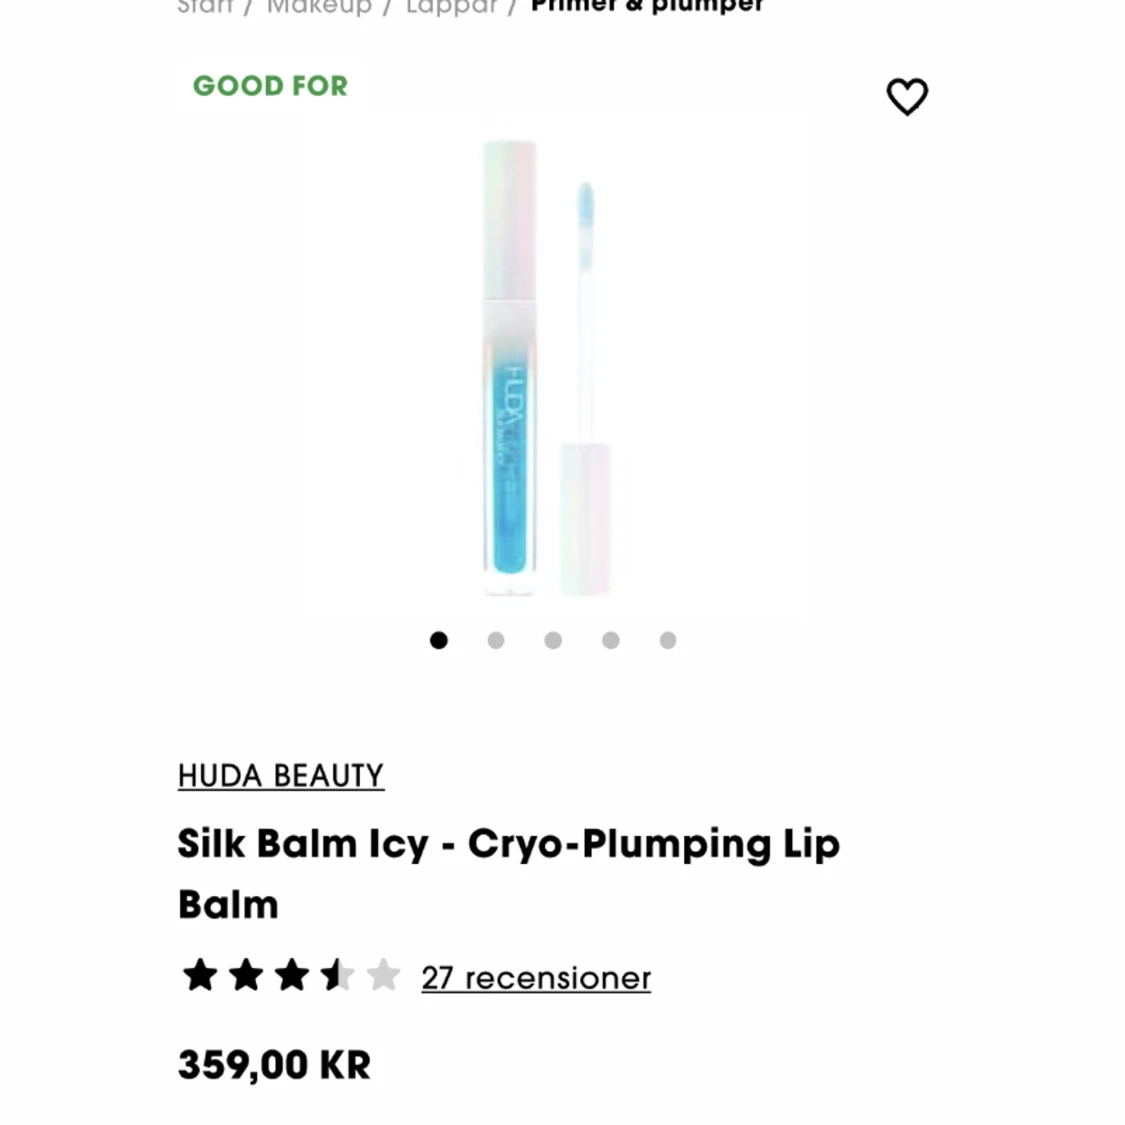Screen dimensions: 1125x1125
Task: Navigate to Makeup breadcrumb
Action: tap(319, 6)
